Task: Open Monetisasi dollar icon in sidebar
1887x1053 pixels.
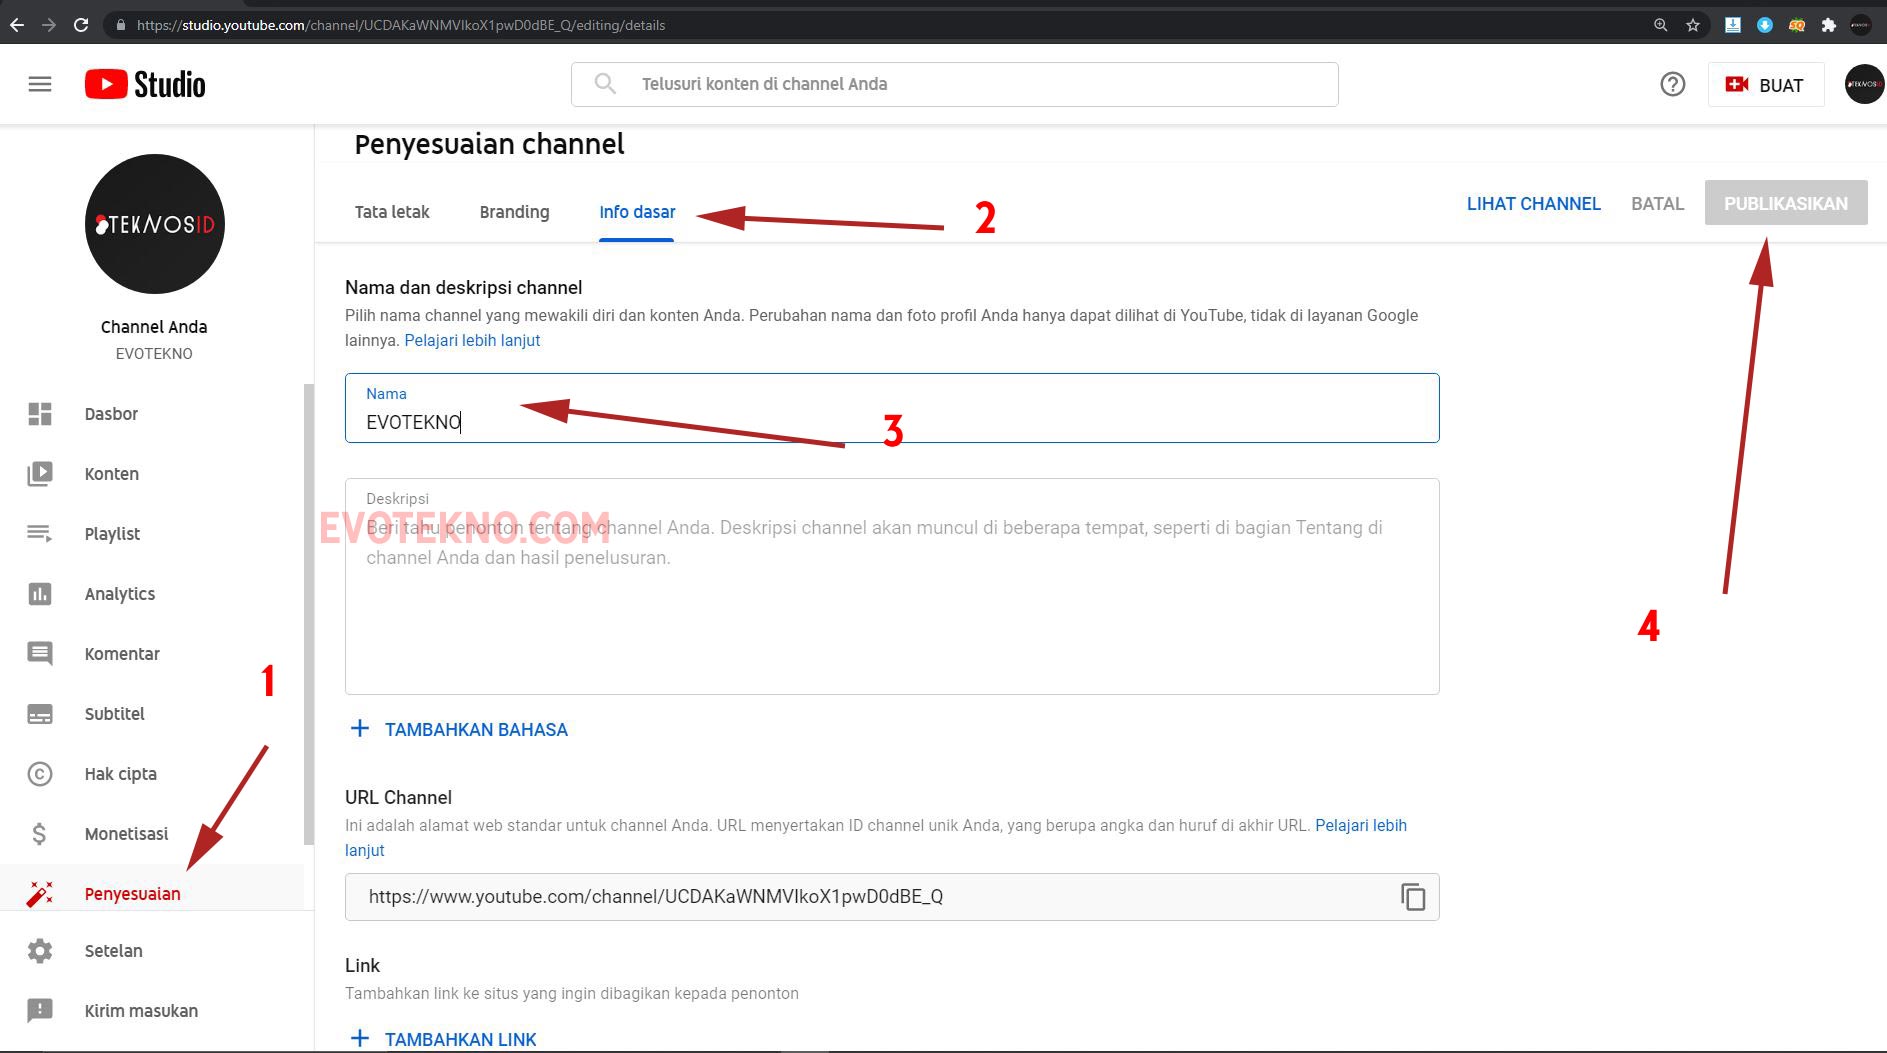Action: 40,834
